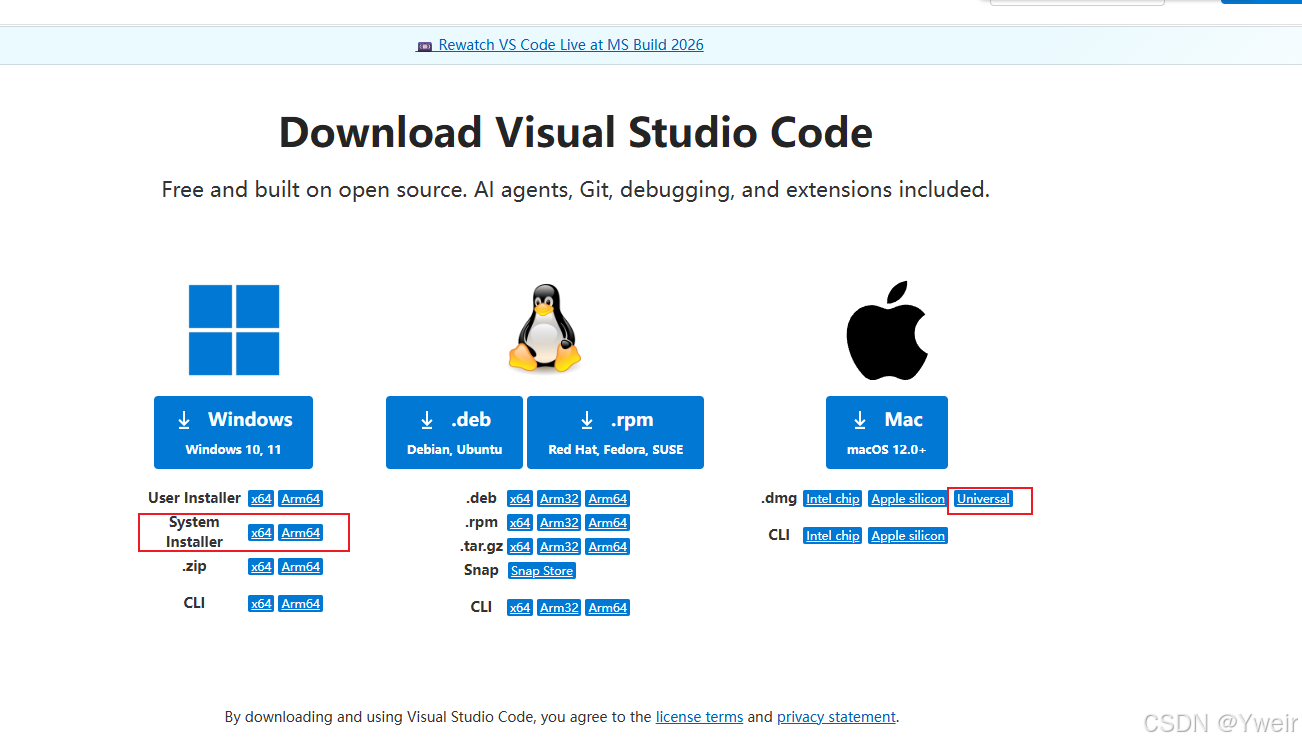Choose Arm64 for Windows System Installer

(x=301, y=533)
